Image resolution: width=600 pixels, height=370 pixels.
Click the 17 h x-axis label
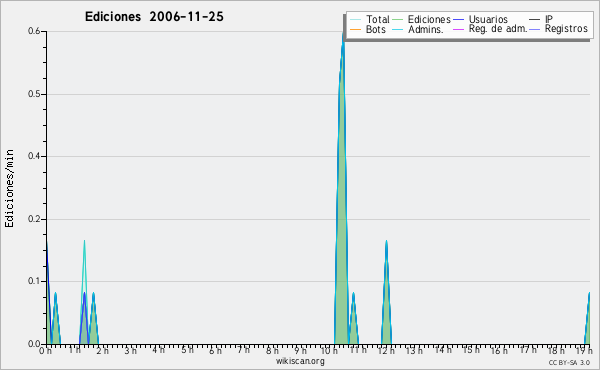pos(528,350)
